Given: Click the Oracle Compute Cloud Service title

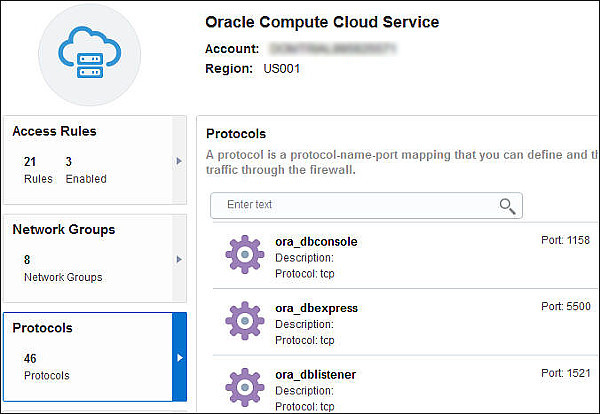Looking at the screenshot, I should click(x=322, y=22).
